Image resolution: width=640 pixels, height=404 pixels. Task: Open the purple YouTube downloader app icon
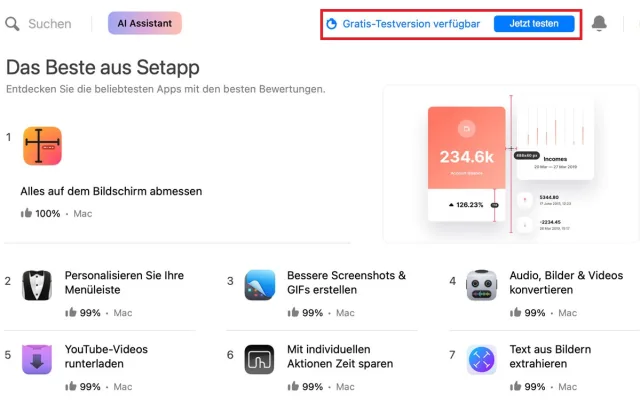(37, 359)
